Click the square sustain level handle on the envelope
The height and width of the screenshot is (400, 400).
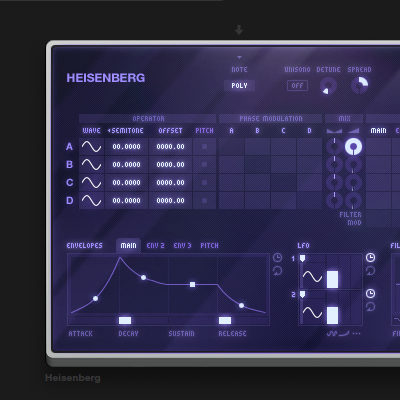coord(192,284)
